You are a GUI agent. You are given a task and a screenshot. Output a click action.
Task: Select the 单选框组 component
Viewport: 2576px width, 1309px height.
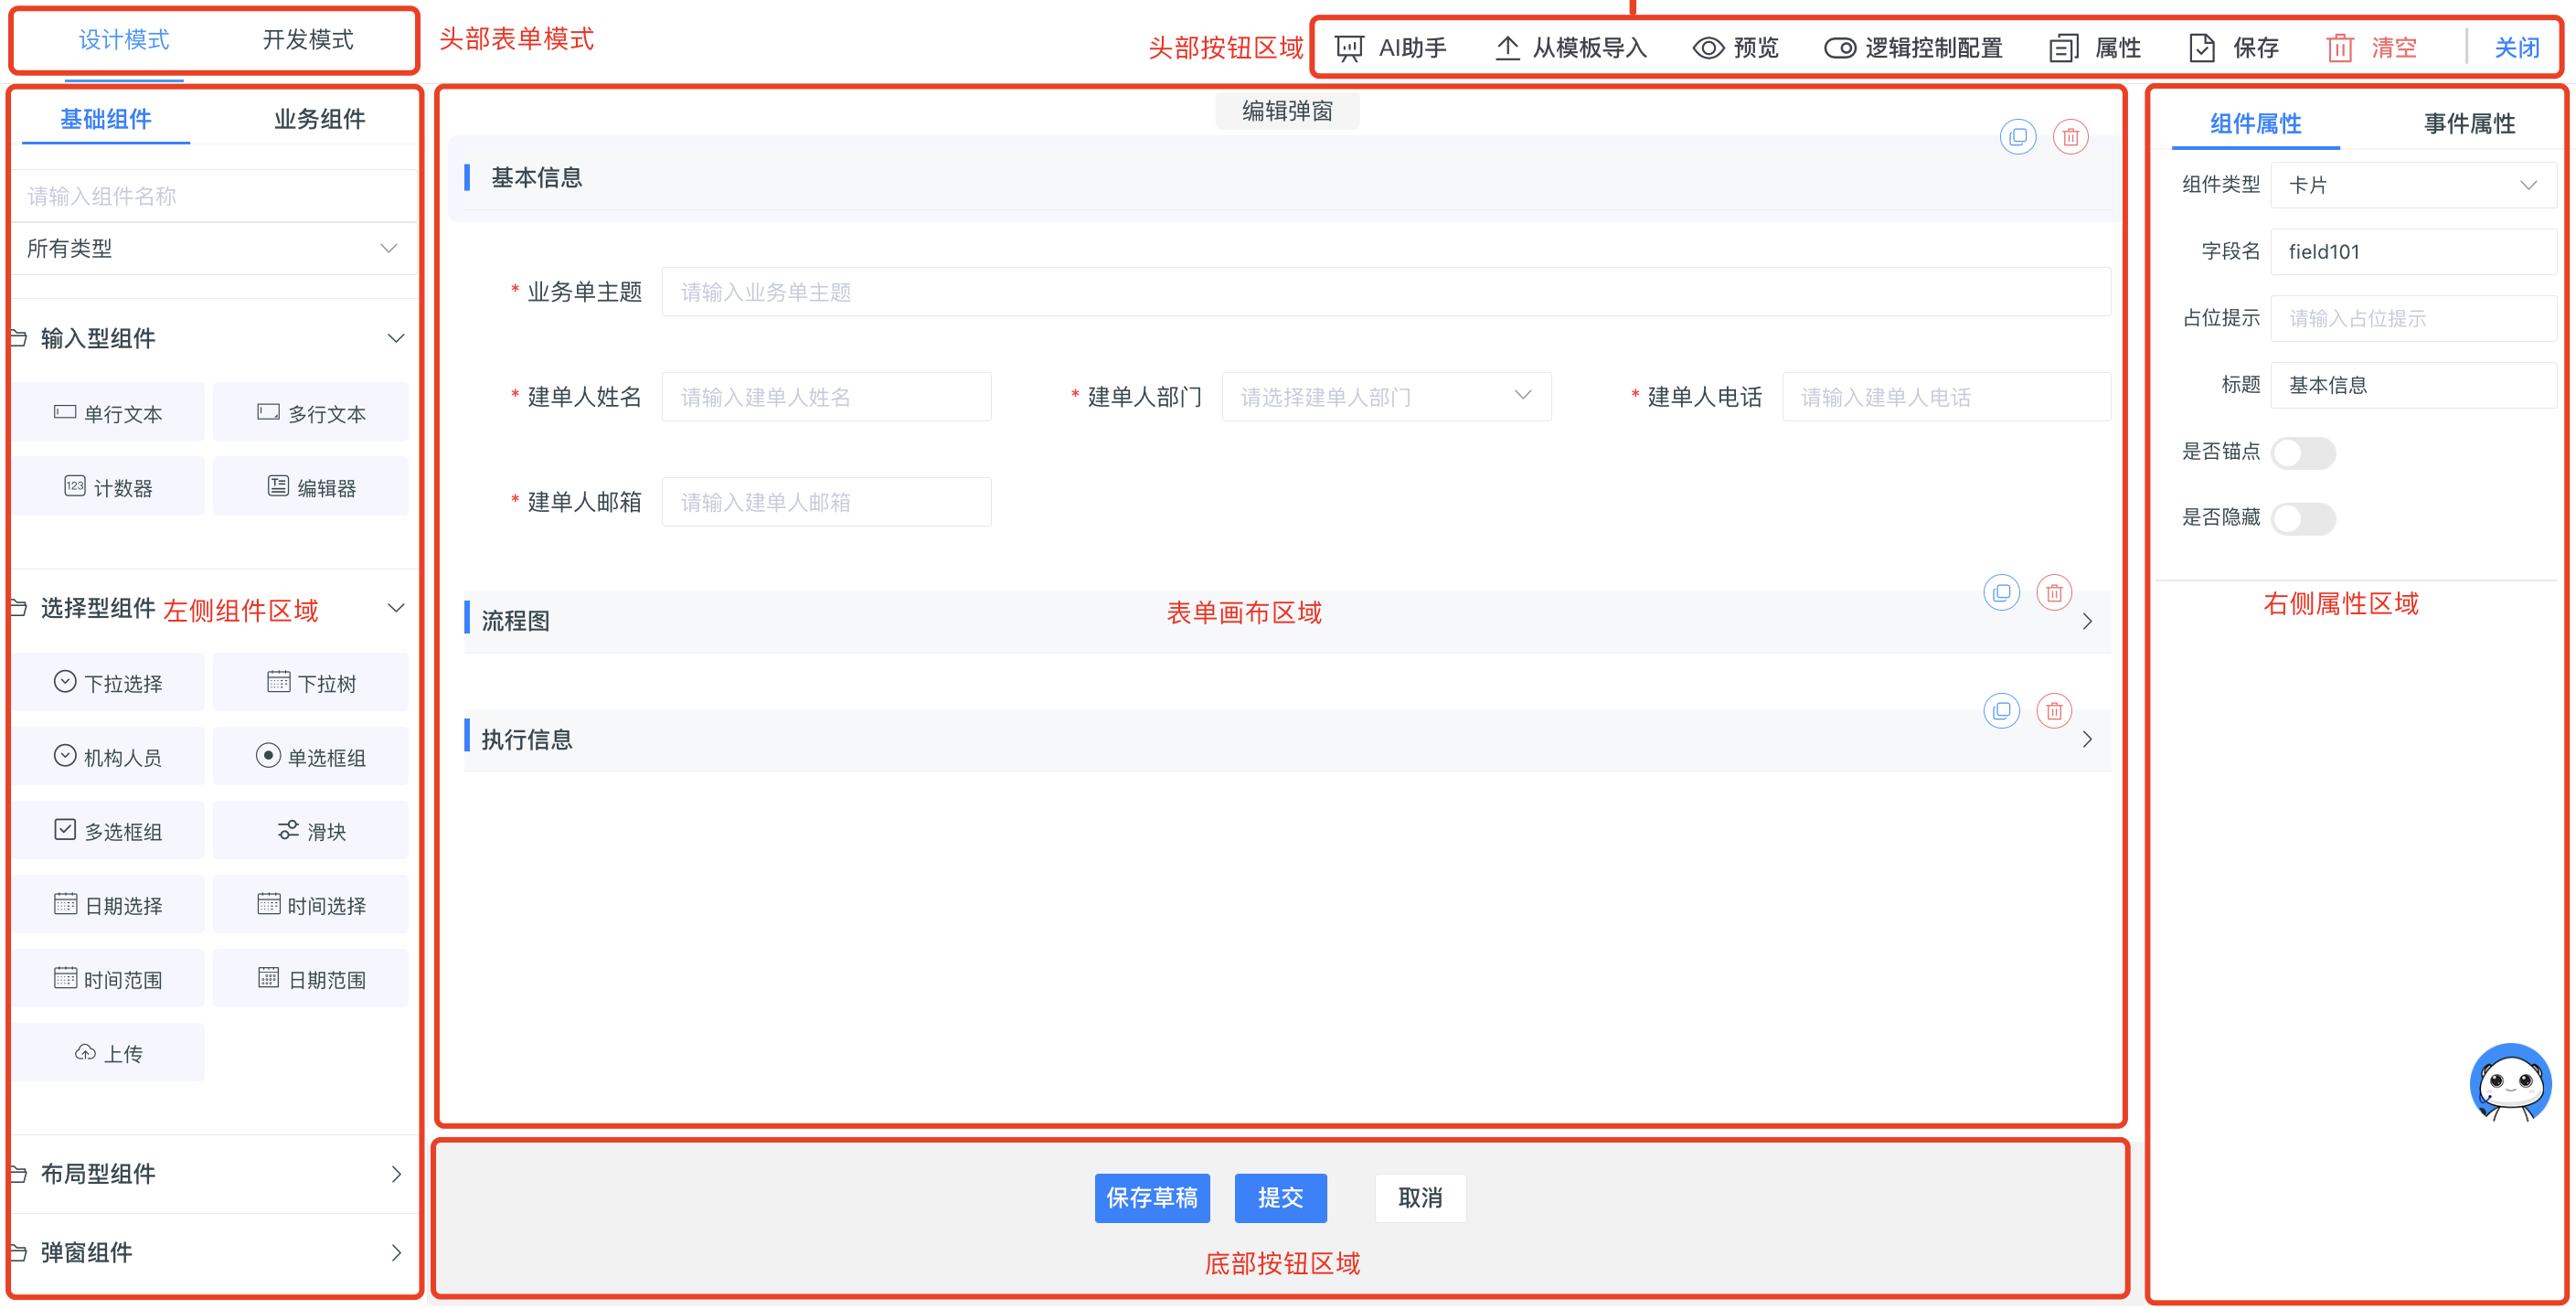(x=311, y=756)
